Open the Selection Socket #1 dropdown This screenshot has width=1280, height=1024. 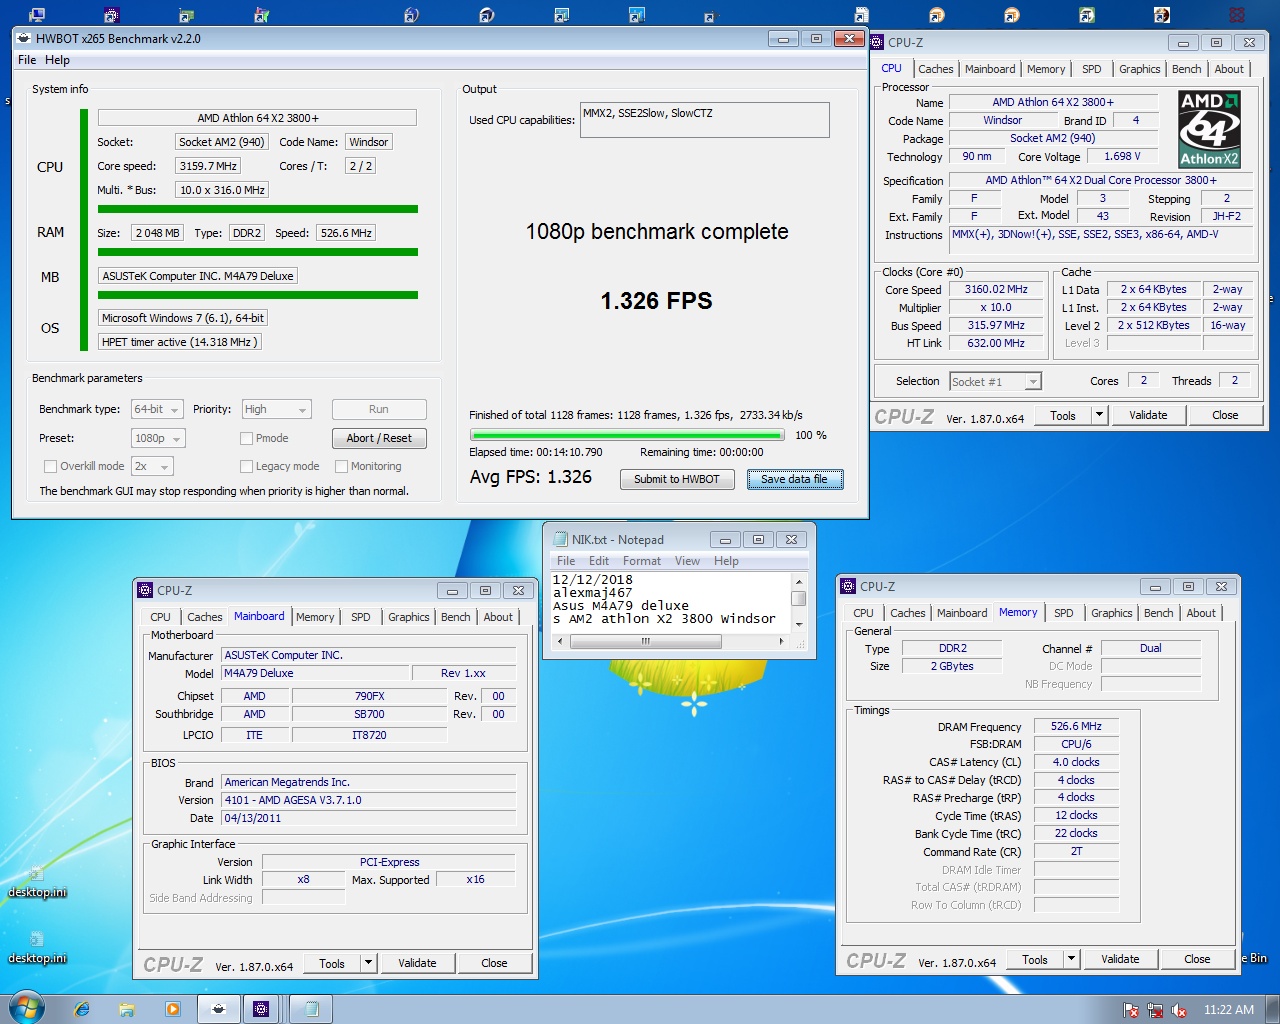point(995,381)
